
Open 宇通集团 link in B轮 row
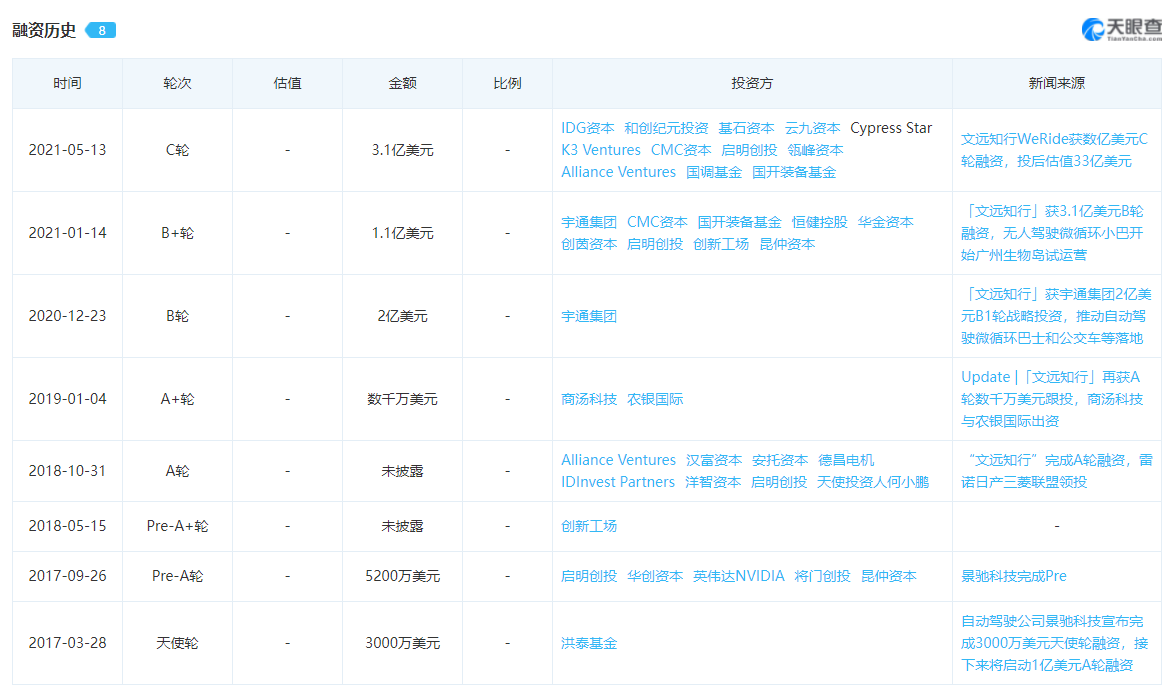[x=589, y=316]
